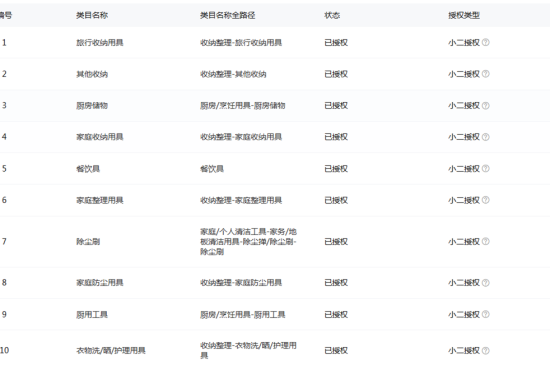550x365 pixels.
Task: Click help icon beside 小二授权 in row 10
Action: [486, 350]
